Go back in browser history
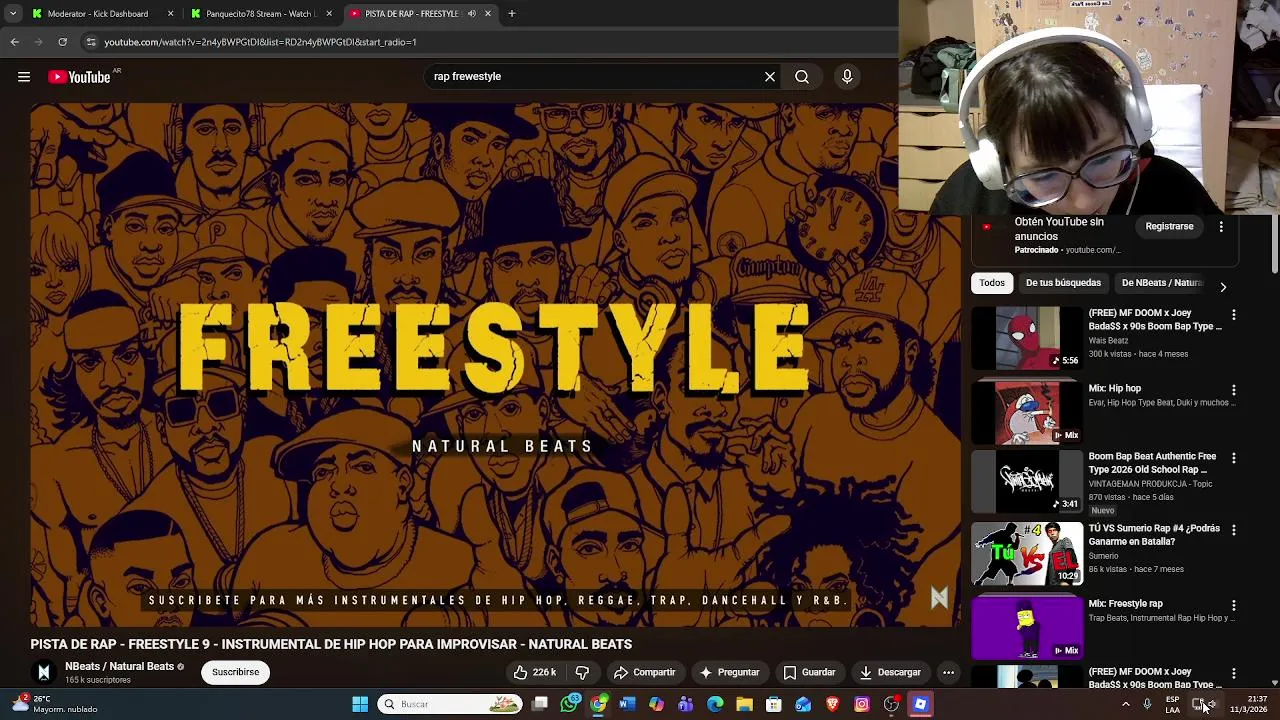This screenshot has height=720, width=1280. click(x=14, y=42)
